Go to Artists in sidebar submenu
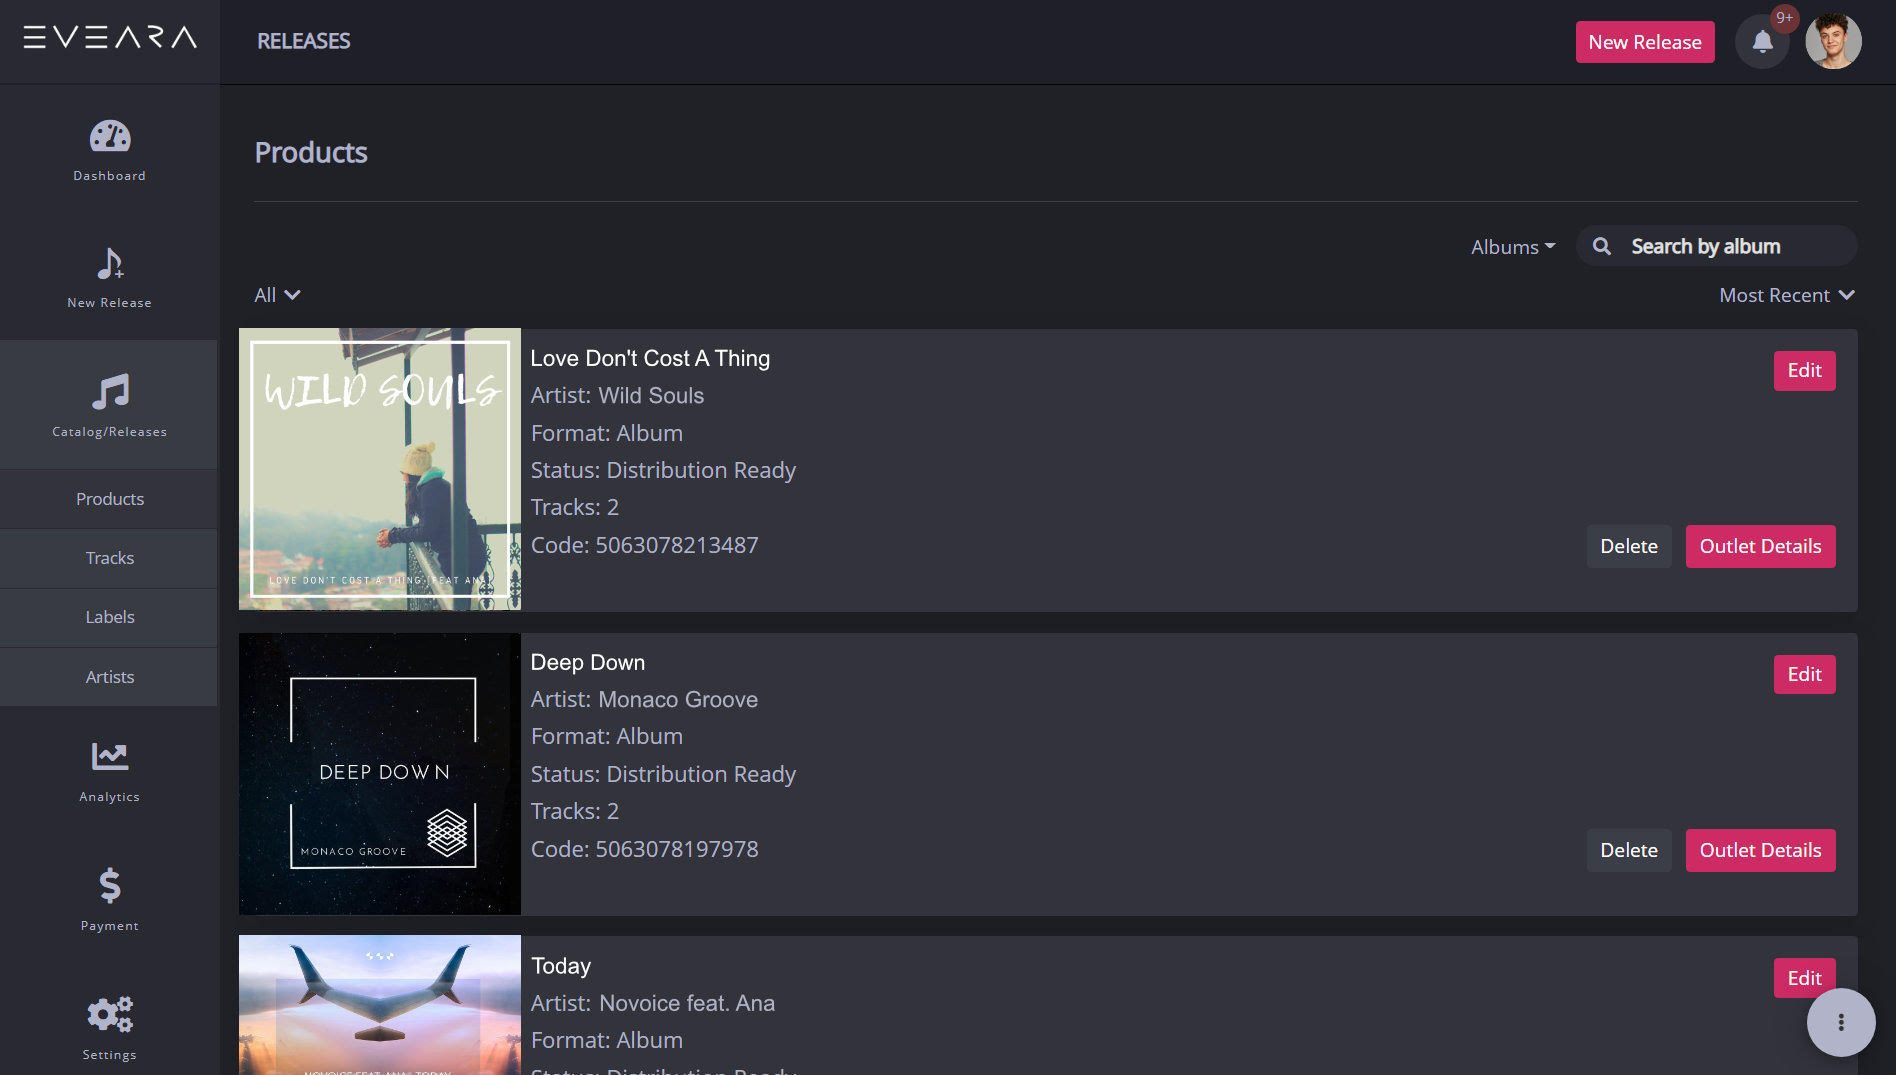The height and width of the screenshot is (1075, 1896). (110, 677)
